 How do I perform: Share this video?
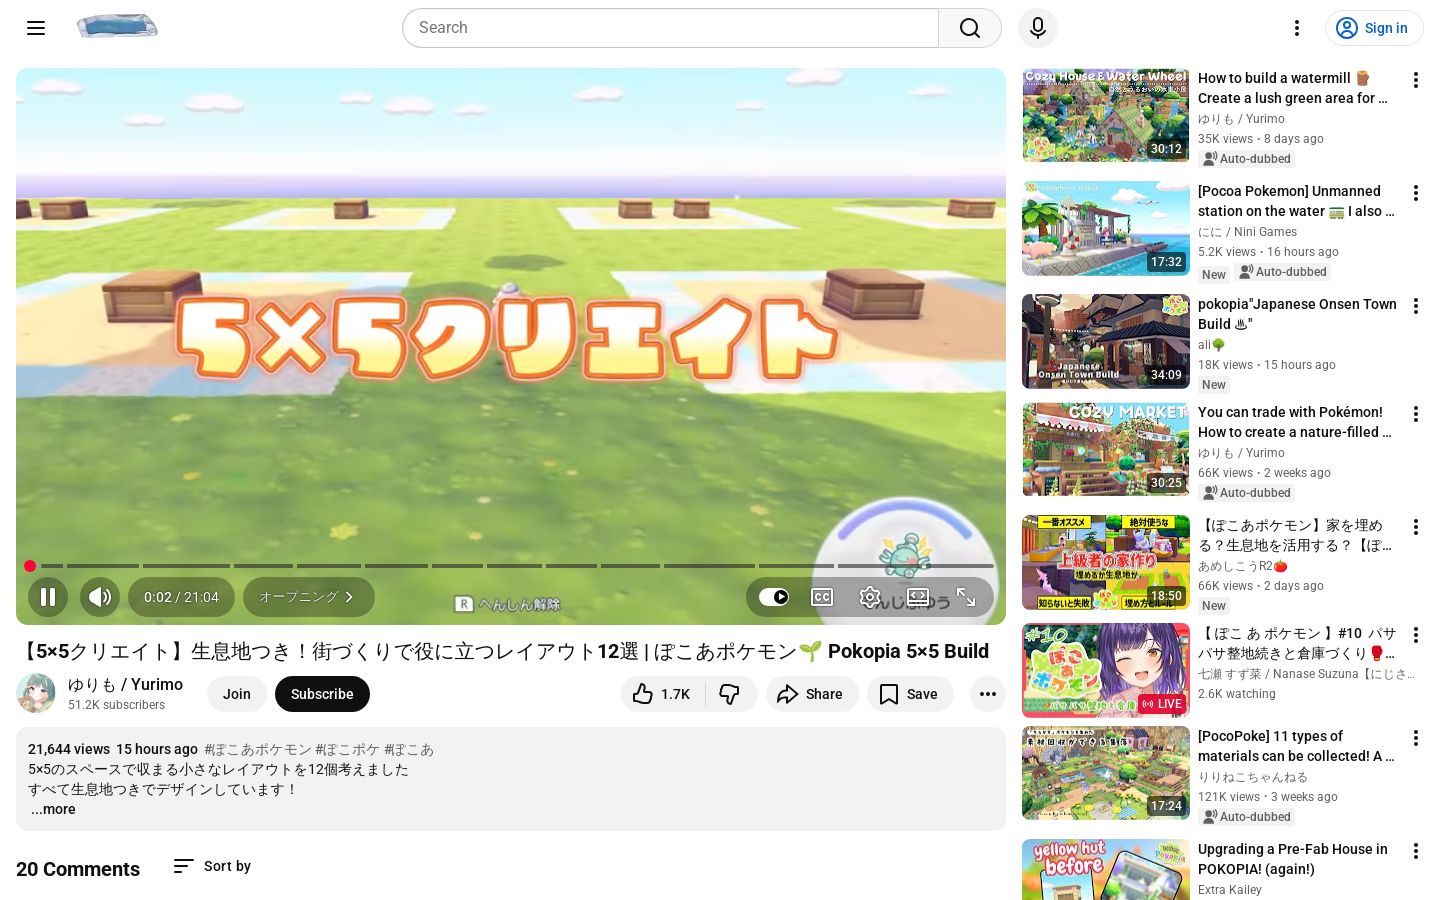812,694
